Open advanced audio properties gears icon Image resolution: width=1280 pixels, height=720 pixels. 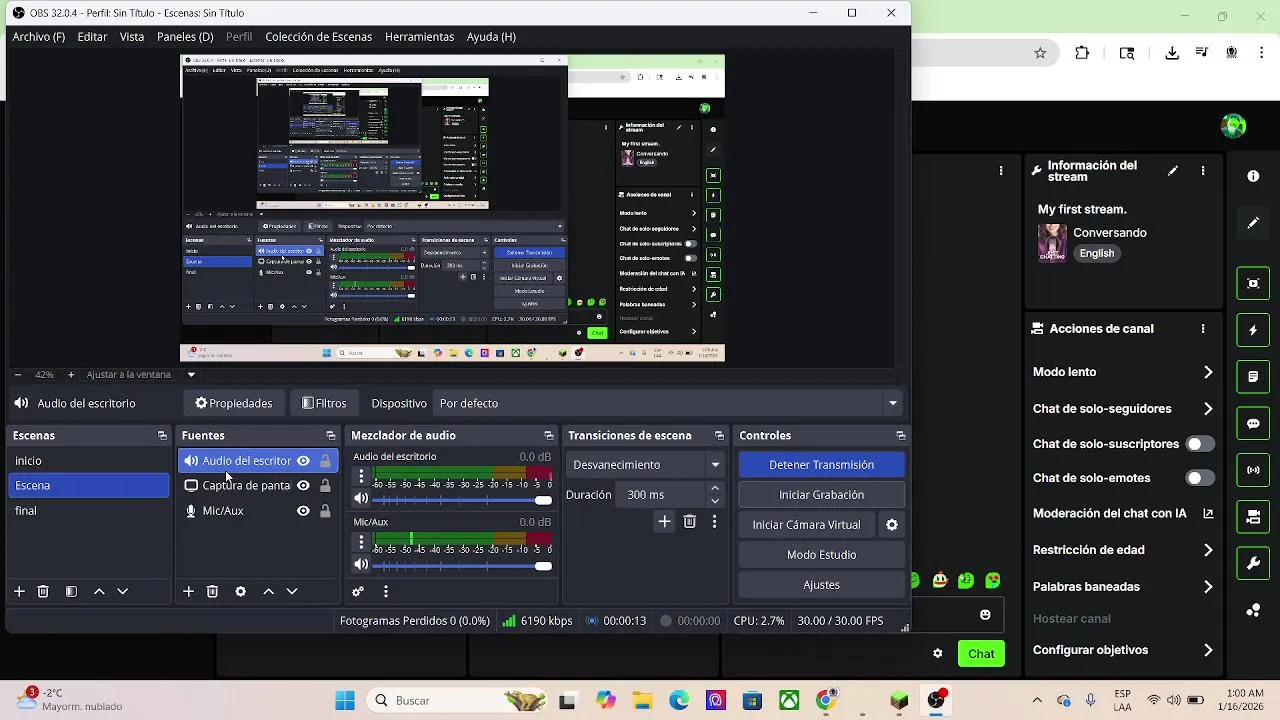pyautogui.click(x=358, y=592)
